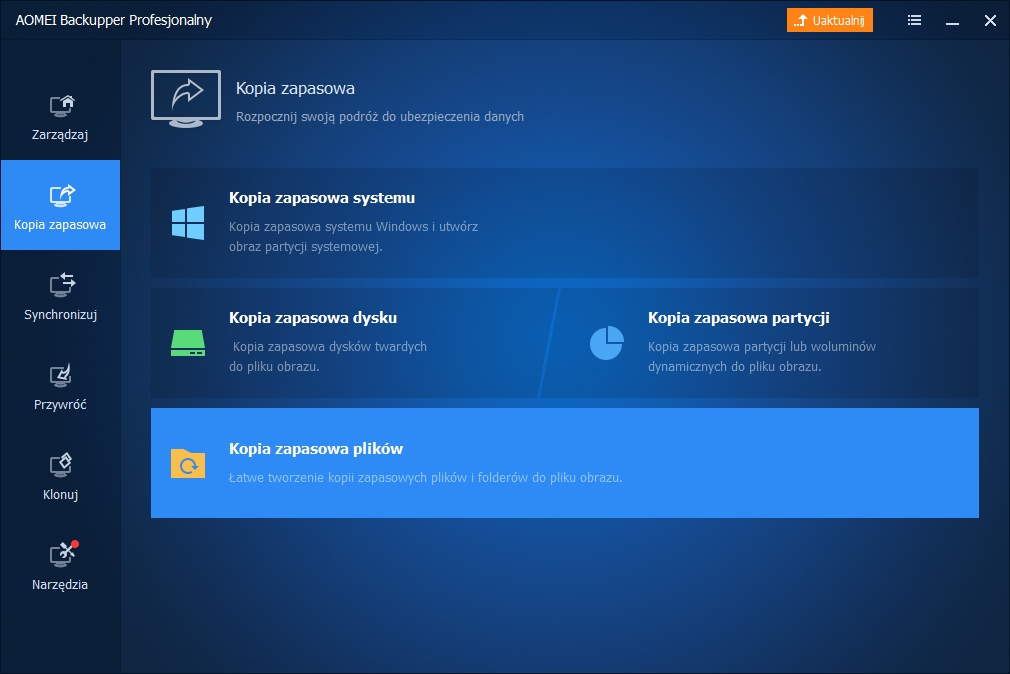Open the Zarządzaj sidebar icon
The image size is (1010, 674).
point(62,105)
